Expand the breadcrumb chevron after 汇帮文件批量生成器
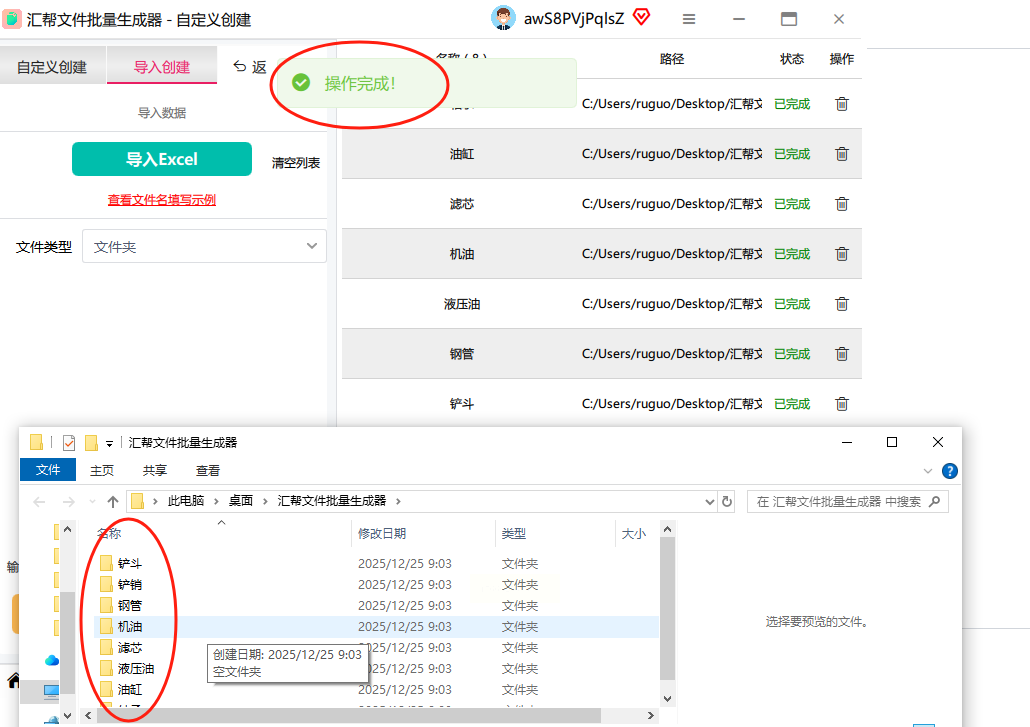 pos(398,501)
